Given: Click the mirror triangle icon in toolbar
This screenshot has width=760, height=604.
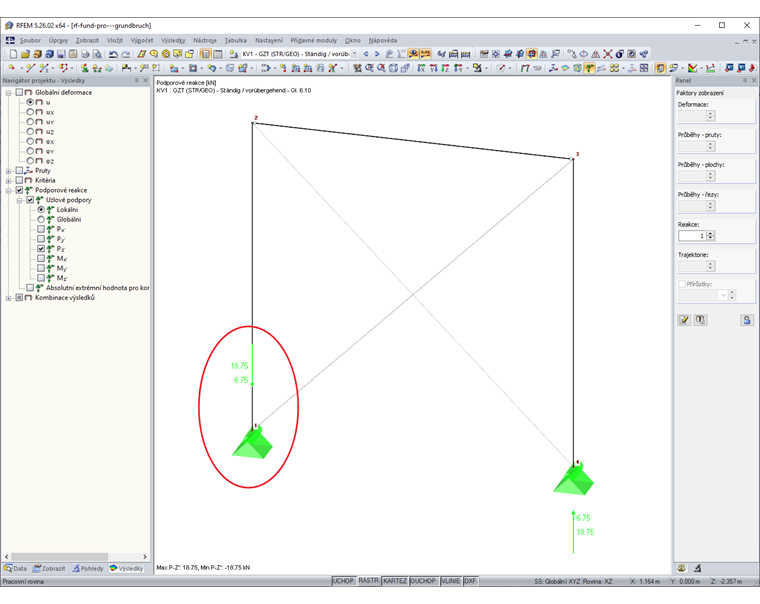Looking at the screenshot, I should (596, 54).
